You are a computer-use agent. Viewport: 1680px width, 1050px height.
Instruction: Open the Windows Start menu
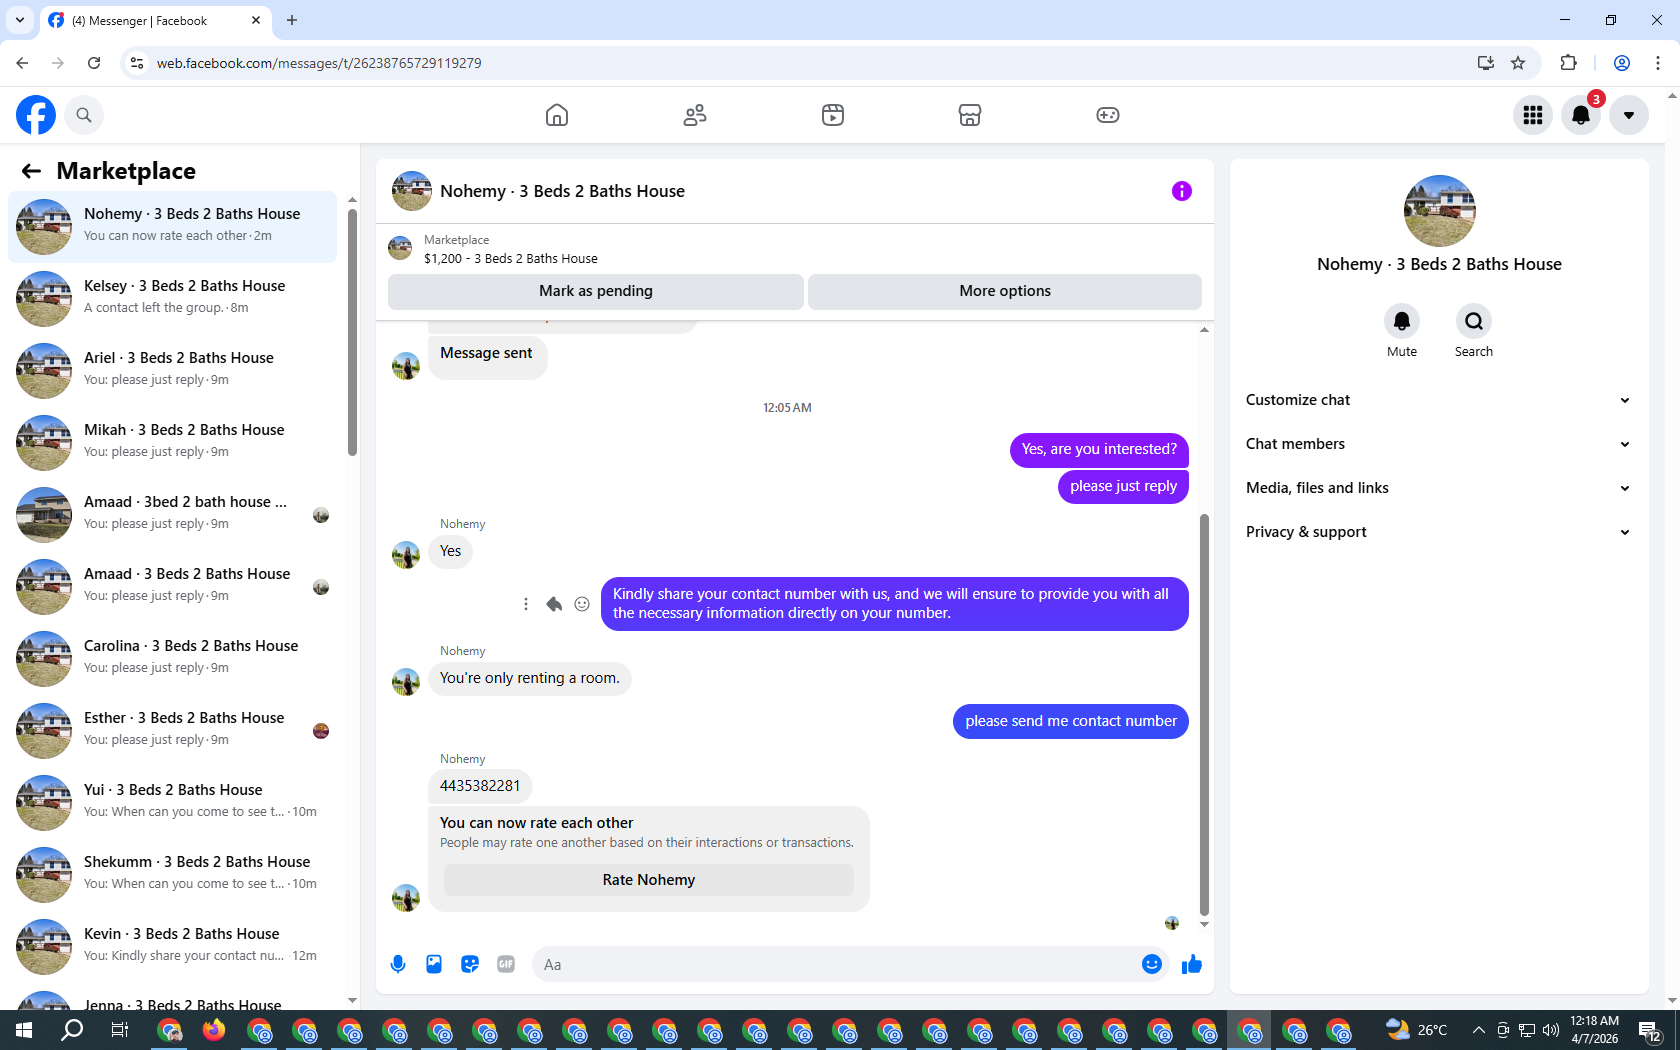coord(24,1030)
